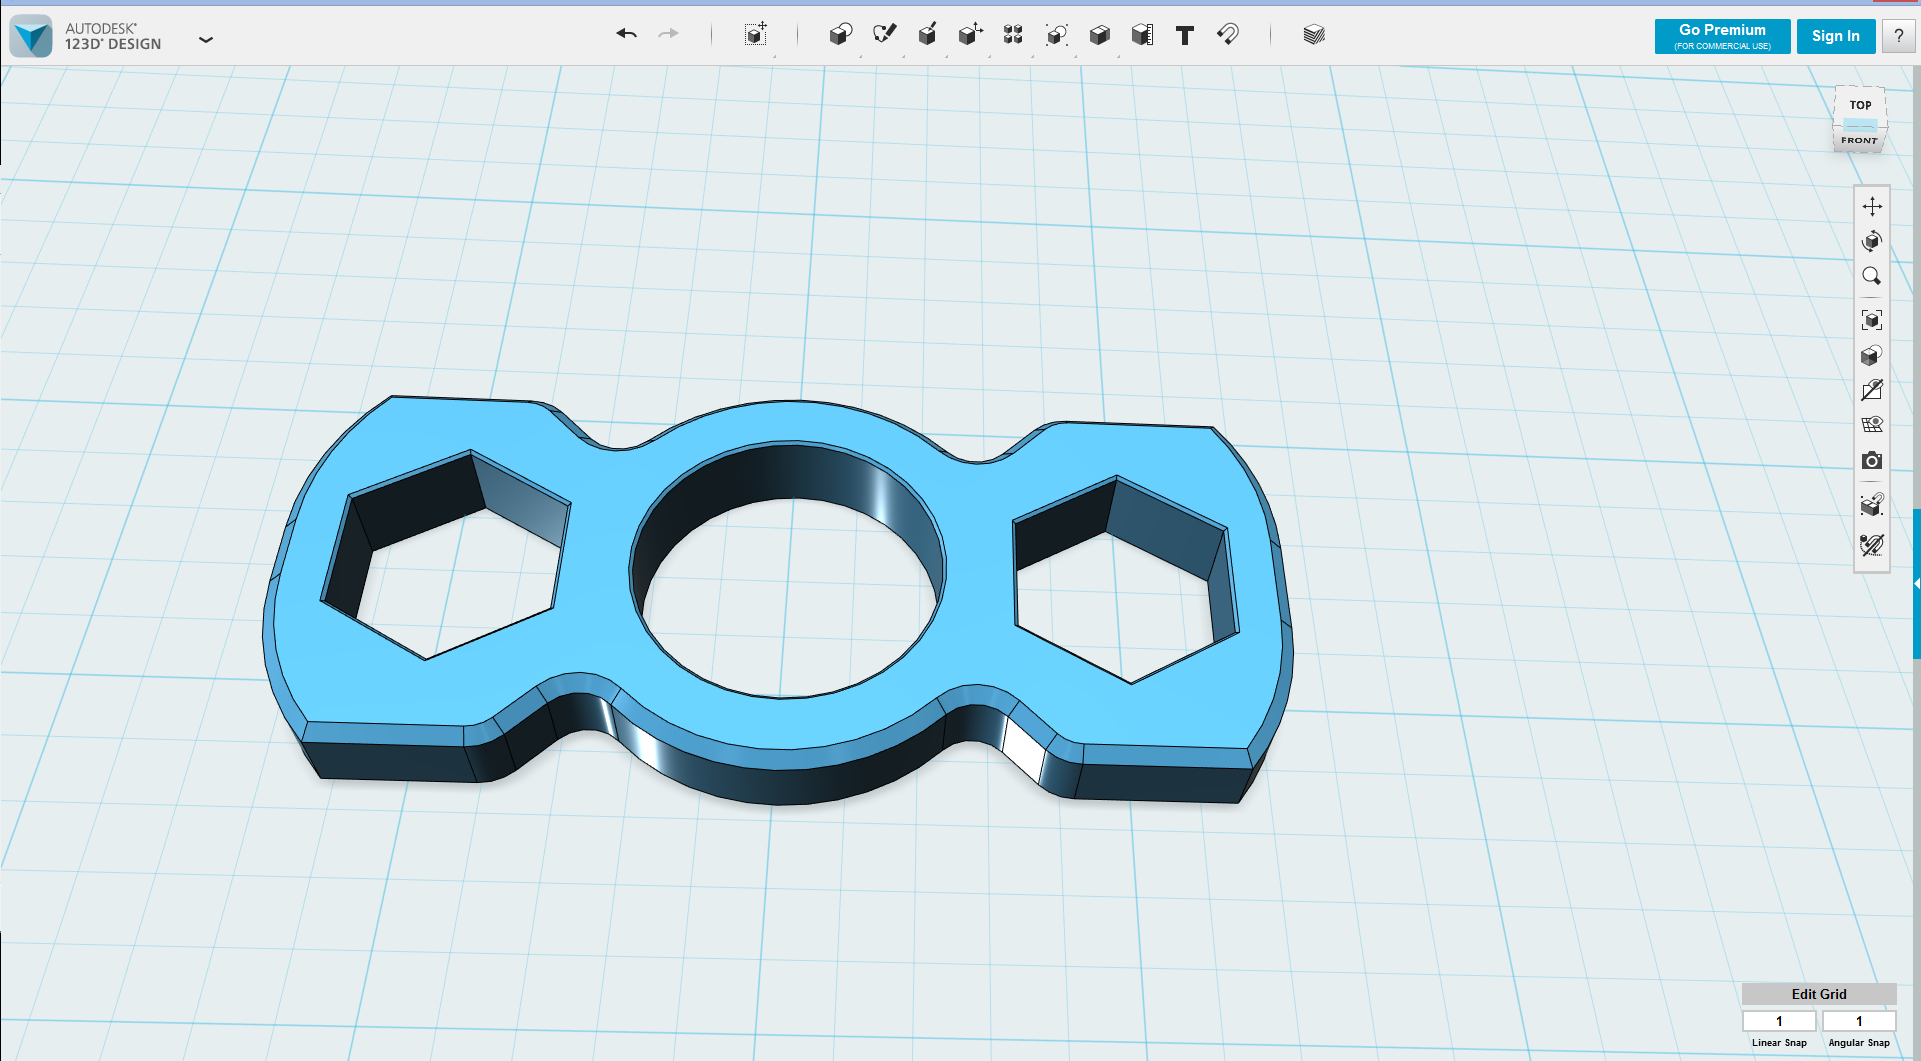The width and height of the screenshot is (1921, 1061).
Task: Toggle the Snap magnet tool
Action: (1228, 34)
